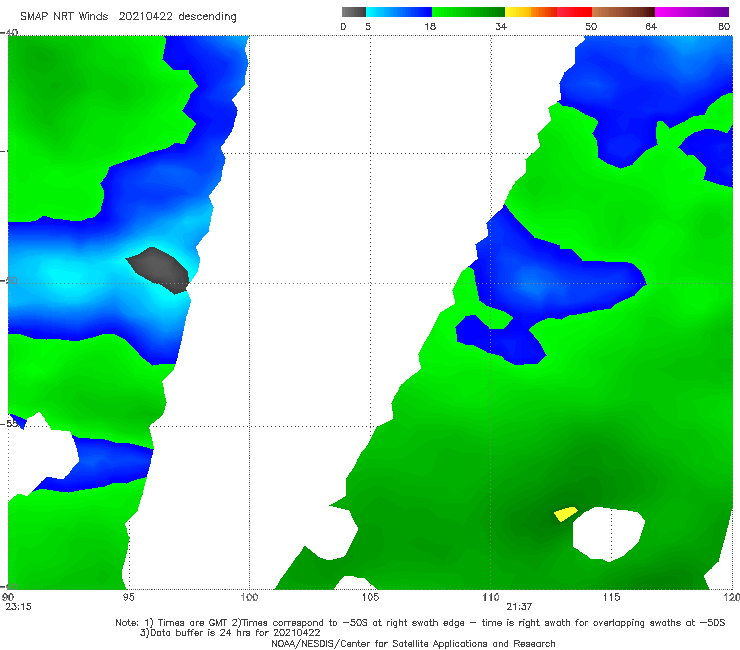Click the color bar label '50'
Viewport: 740px width, 650px height.
(x=591, y=27)
